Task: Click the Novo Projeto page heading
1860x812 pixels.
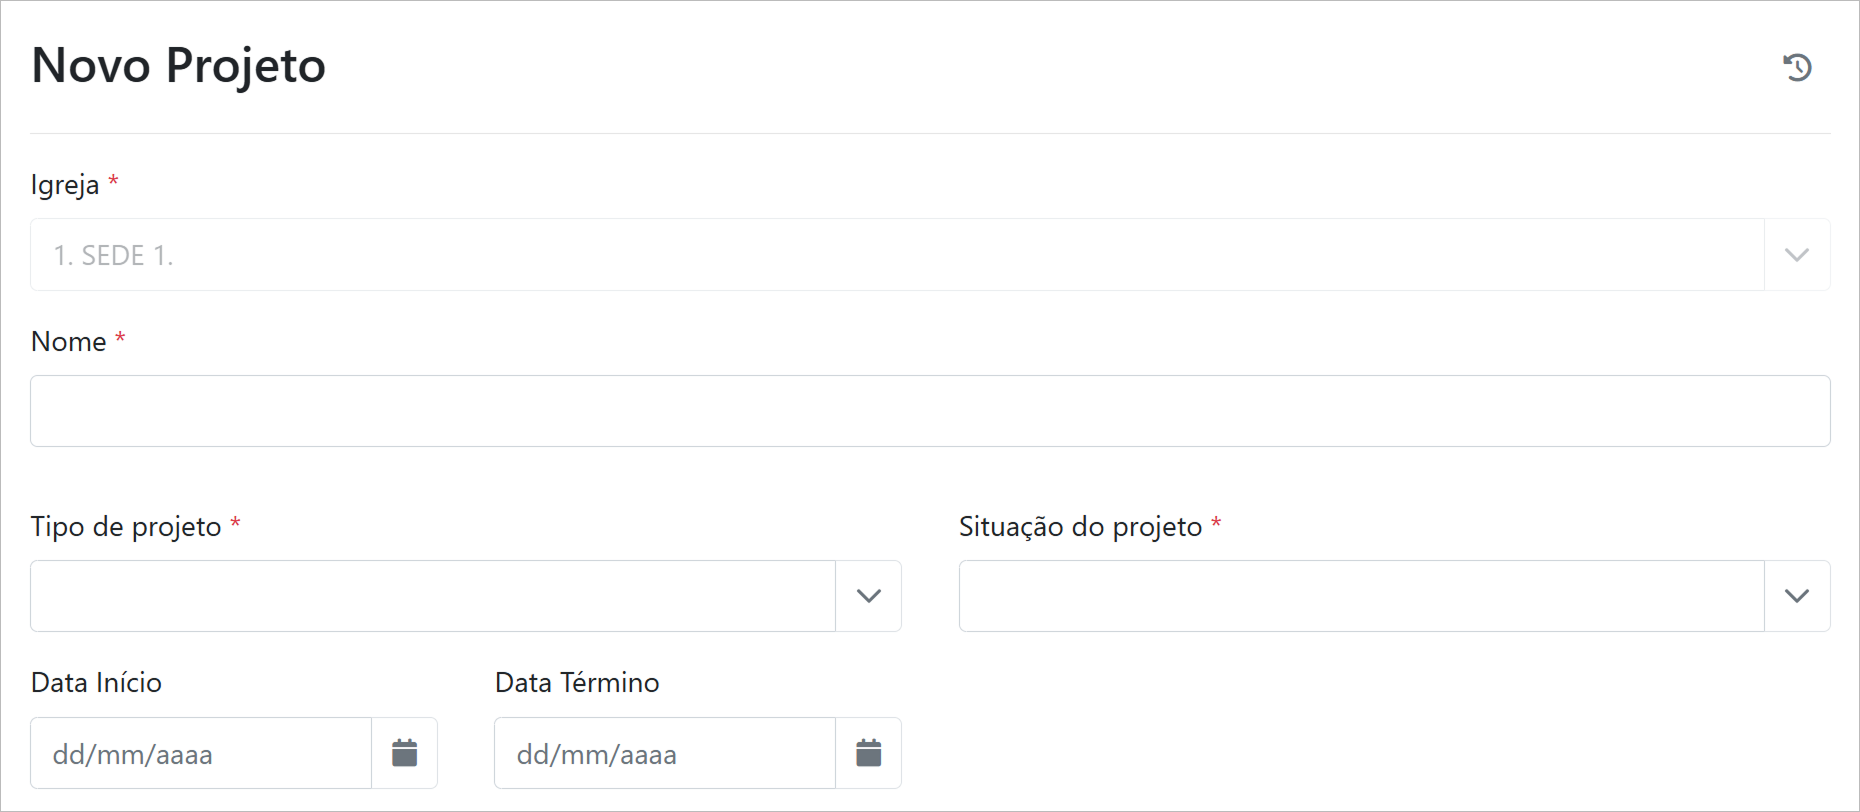Action: tap(179, 66)
